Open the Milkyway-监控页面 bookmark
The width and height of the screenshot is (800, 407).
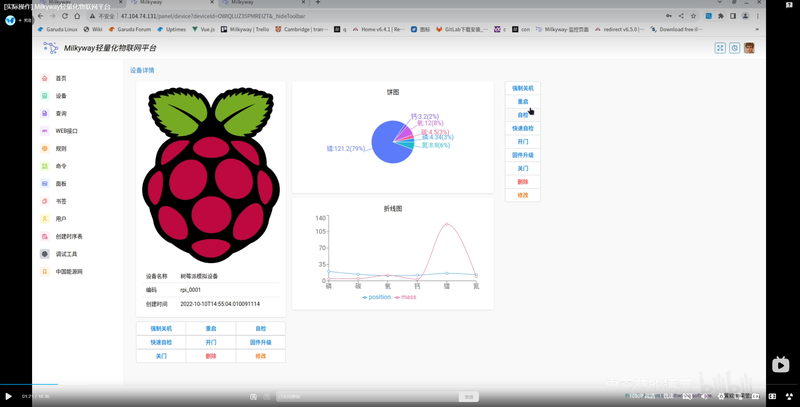(x=562, y=30)
